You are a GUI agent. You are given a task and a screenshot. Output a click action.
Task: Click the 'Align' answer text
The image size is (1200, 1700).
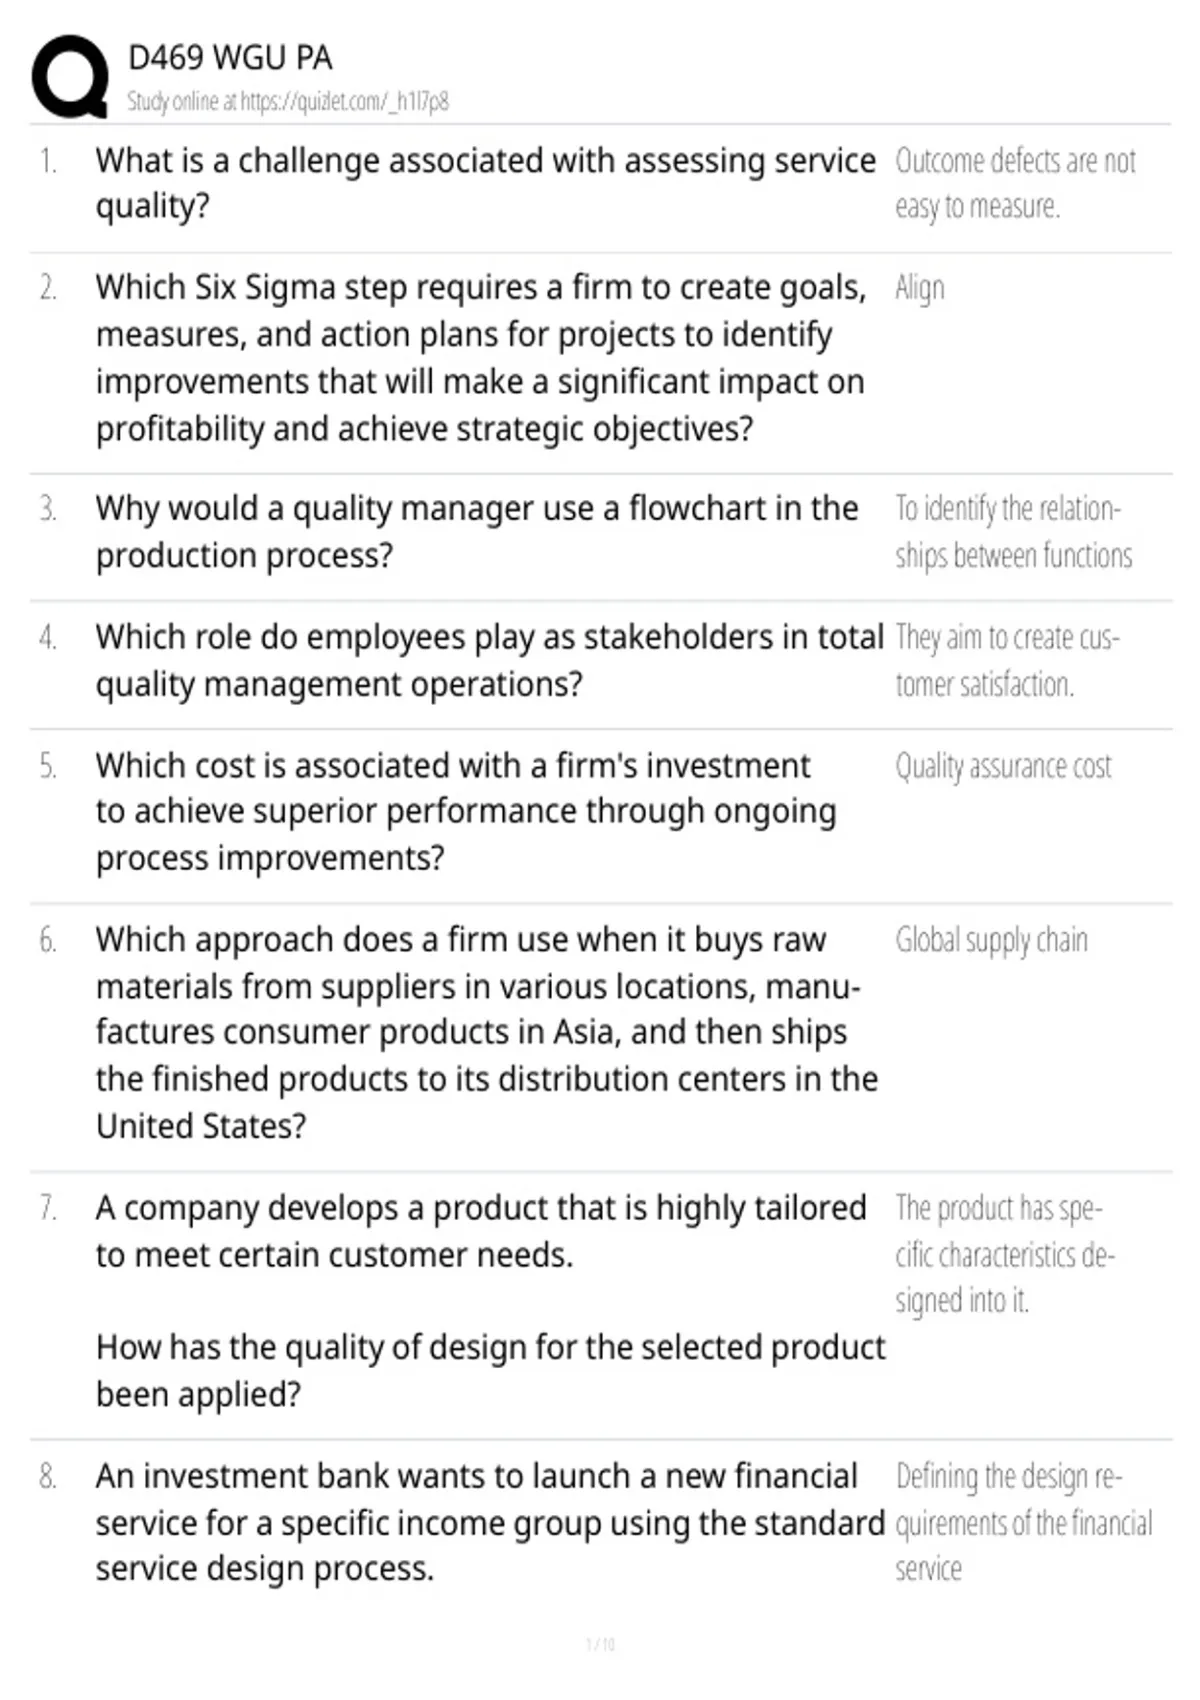point(919,288)
